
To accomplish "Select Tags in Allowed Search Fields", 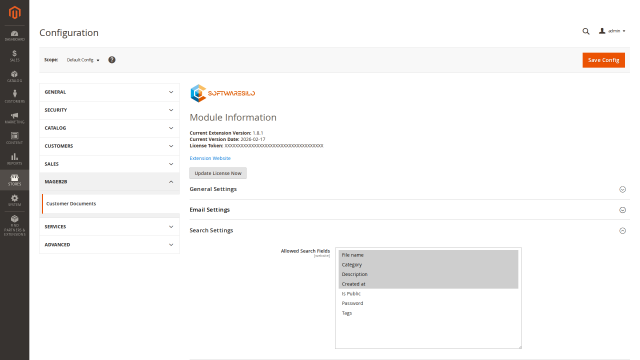I will click(428, 313).
